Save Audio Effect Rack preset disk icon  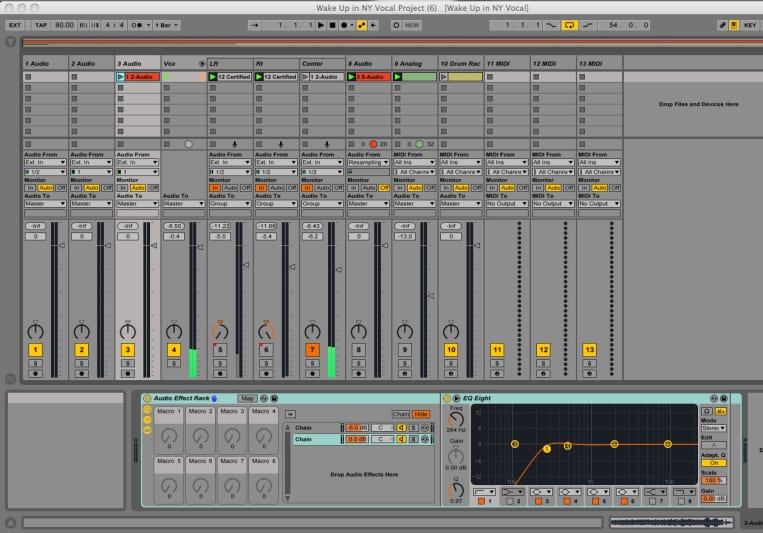(x=274, y=398)
